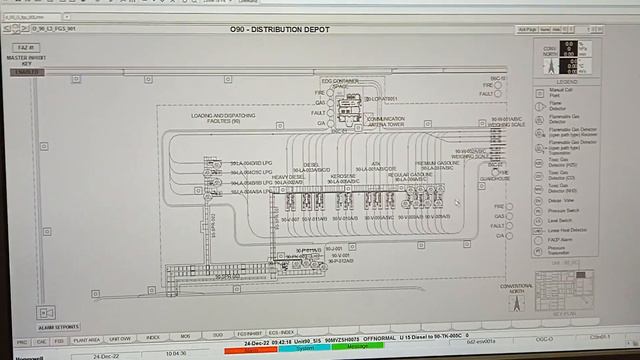Click the LEGEND header
The image size is (640, 360).
(x=567, y=82)
